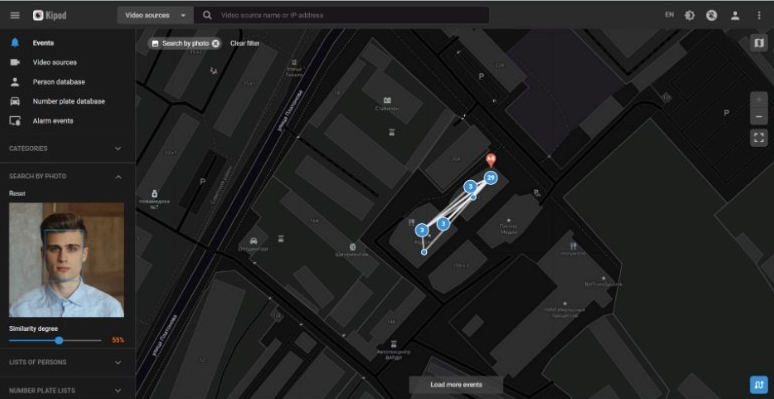Screen dimensions: 774x399
Task: Click the uploaded face photo thumbnail
Action: [66, 260]
